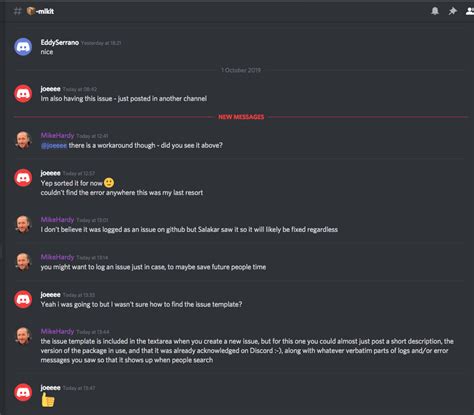Click the smiley emoji in joeeee's message
The width and height of the screenshot is (474, 415).
(x=109, y=183)
